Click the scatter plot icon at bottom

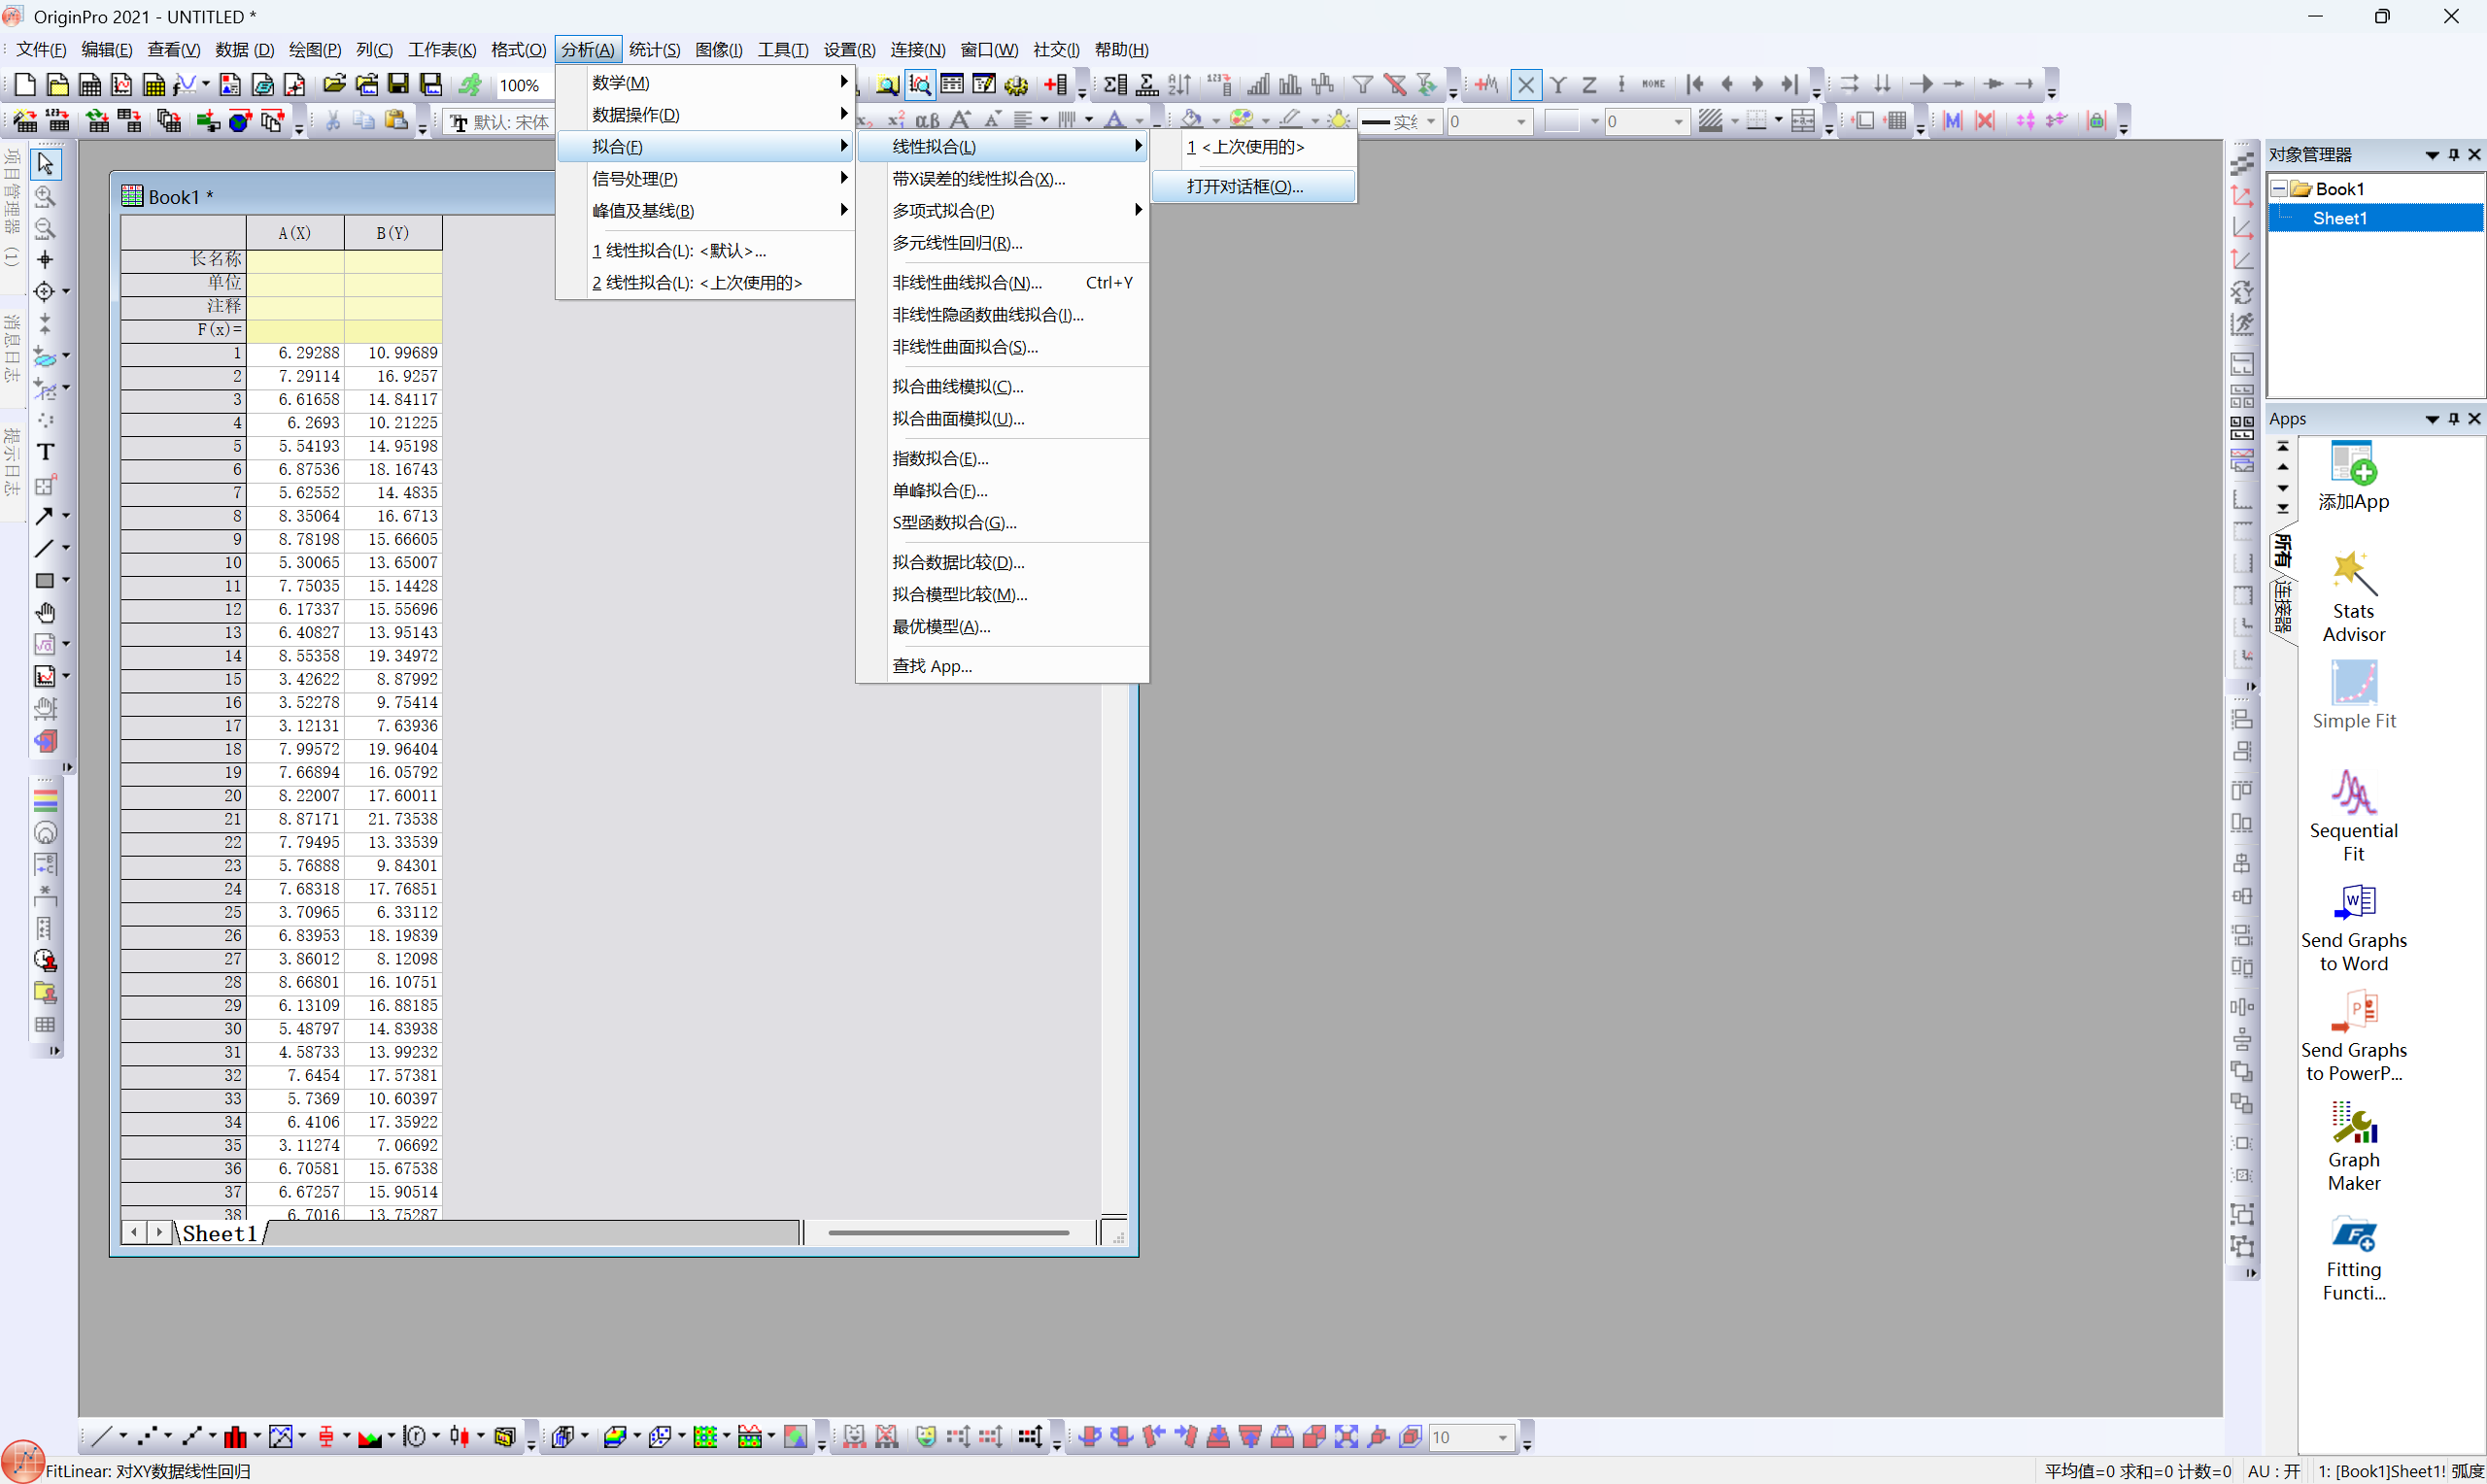coord(148,1437)
